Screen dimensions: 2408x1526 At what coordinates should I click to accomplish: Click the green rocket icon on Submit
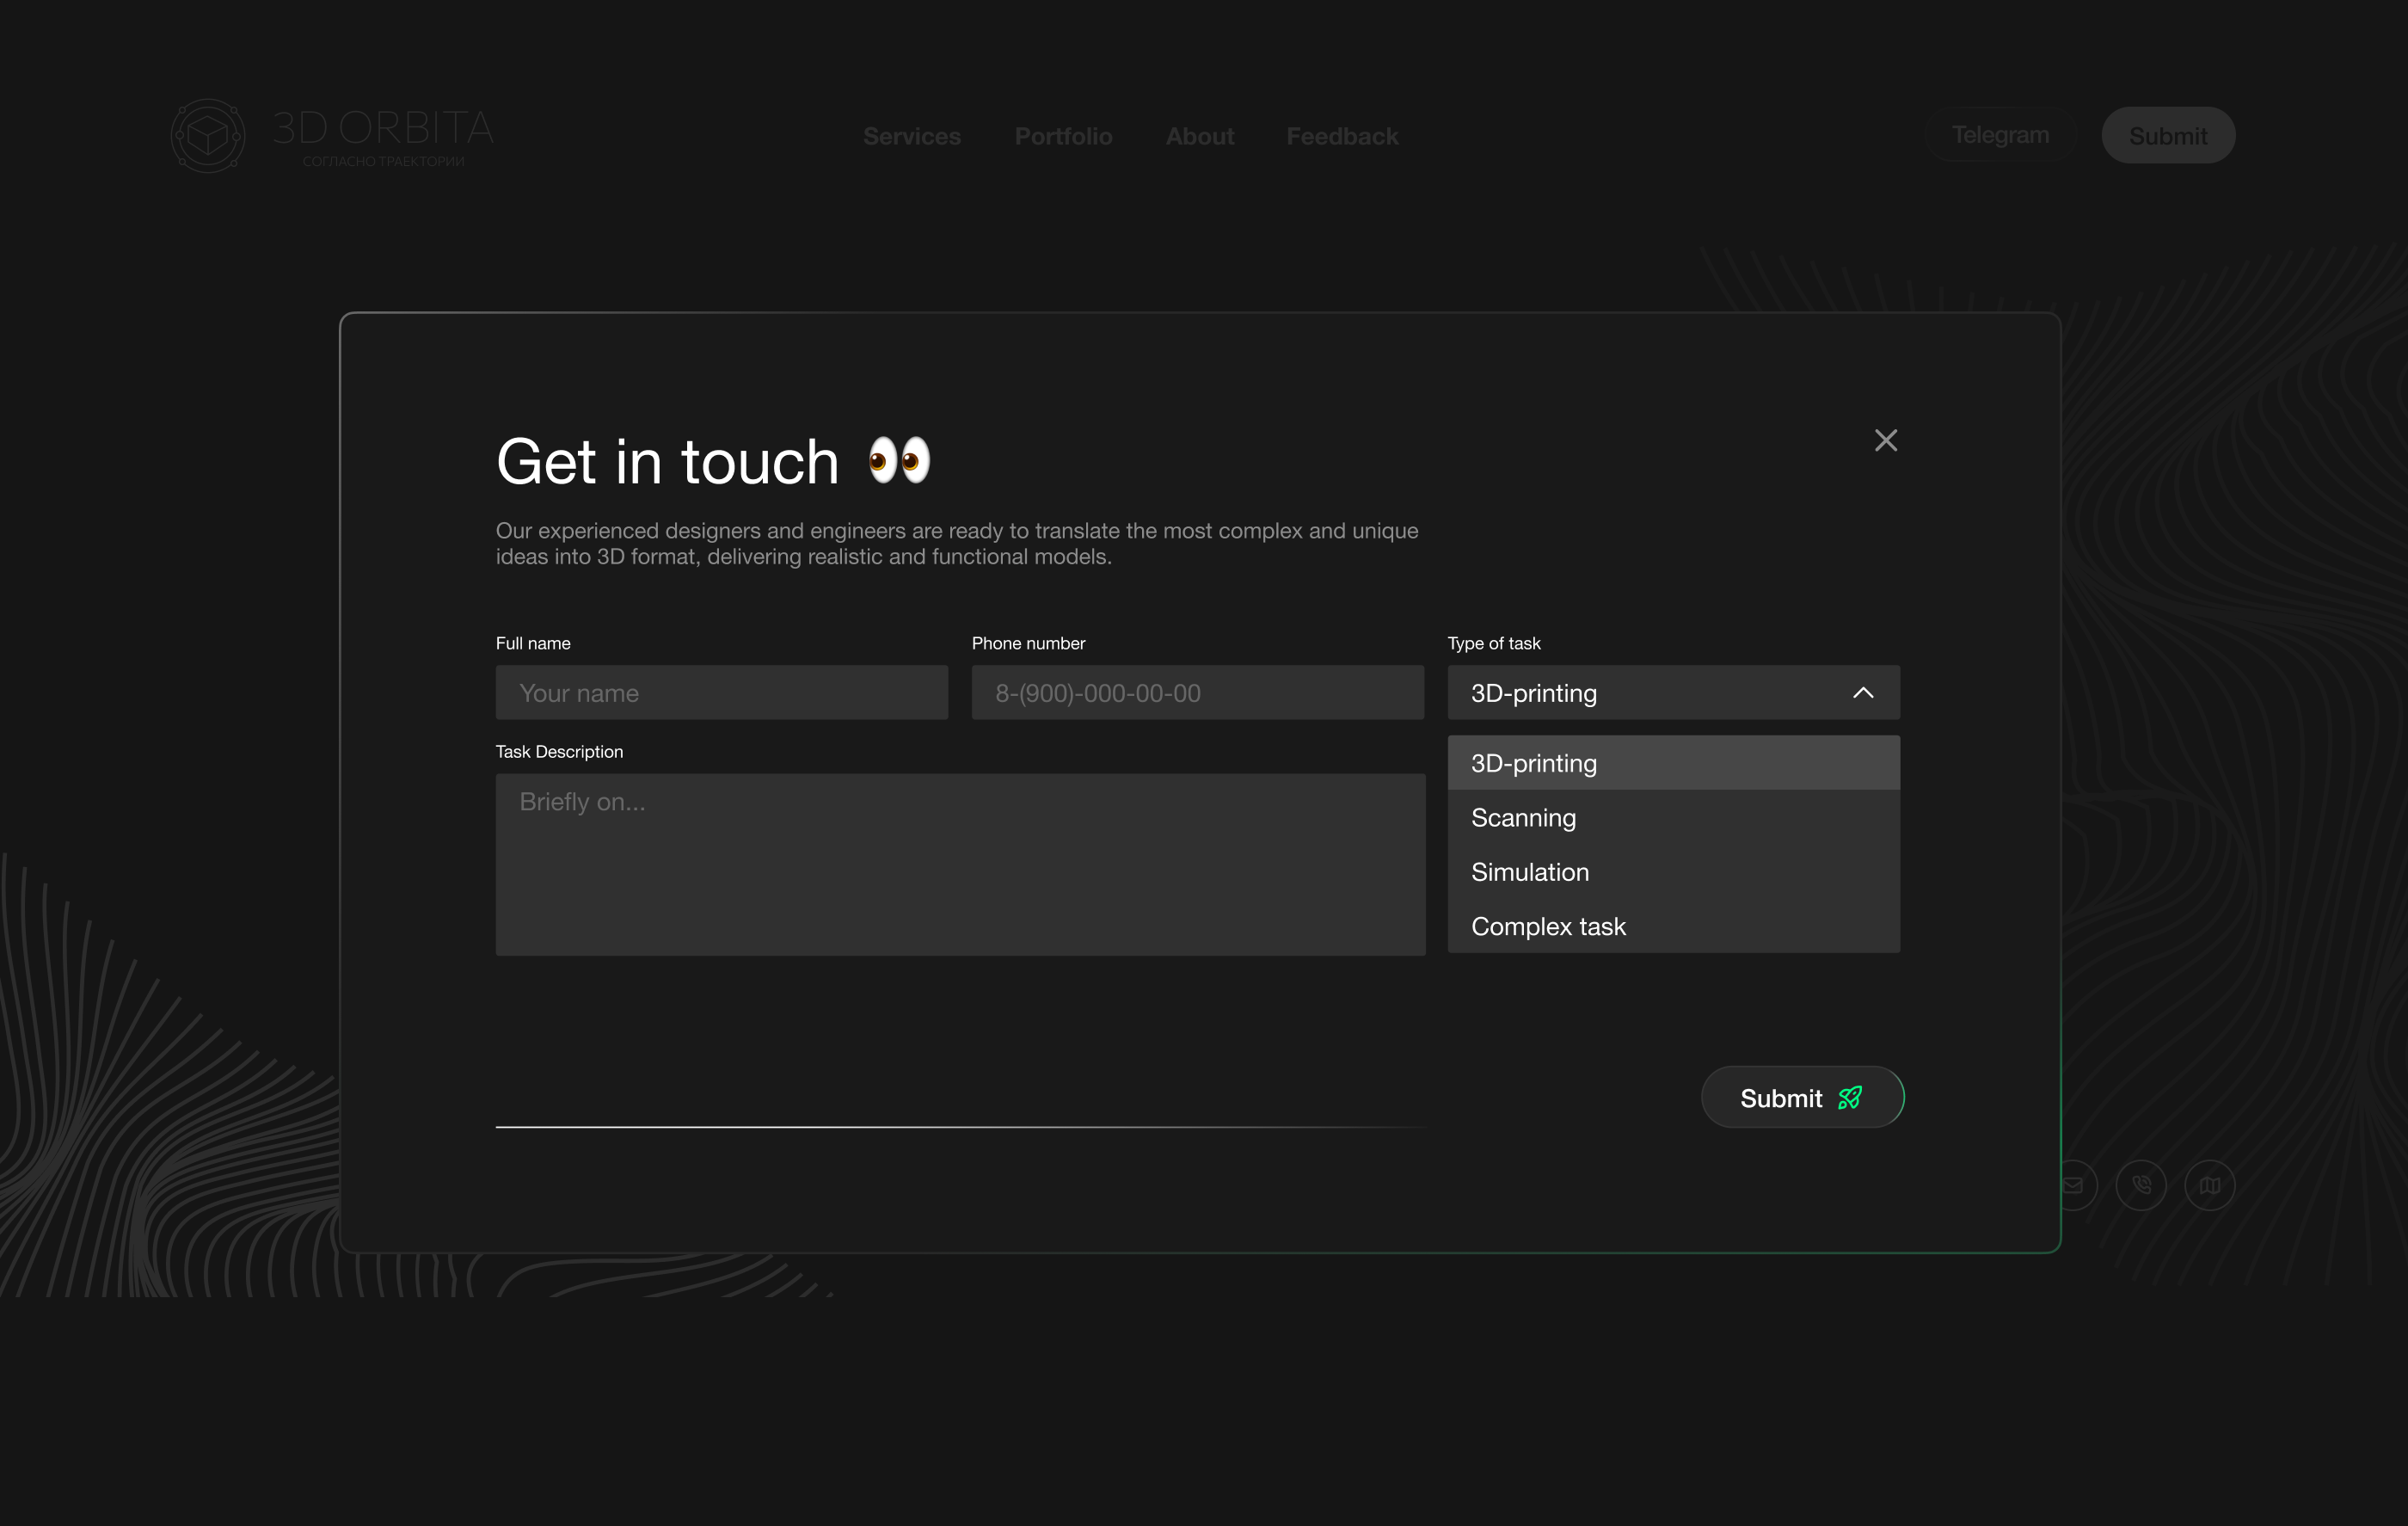[1850, 1096]
